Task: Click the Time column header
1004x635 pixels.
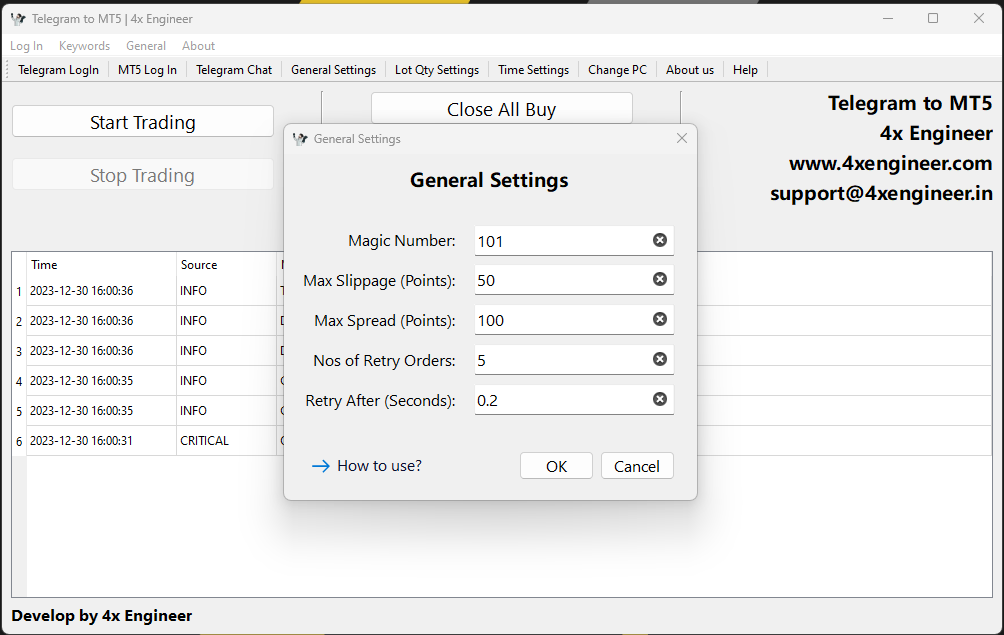Action: (x=101, y=265)
